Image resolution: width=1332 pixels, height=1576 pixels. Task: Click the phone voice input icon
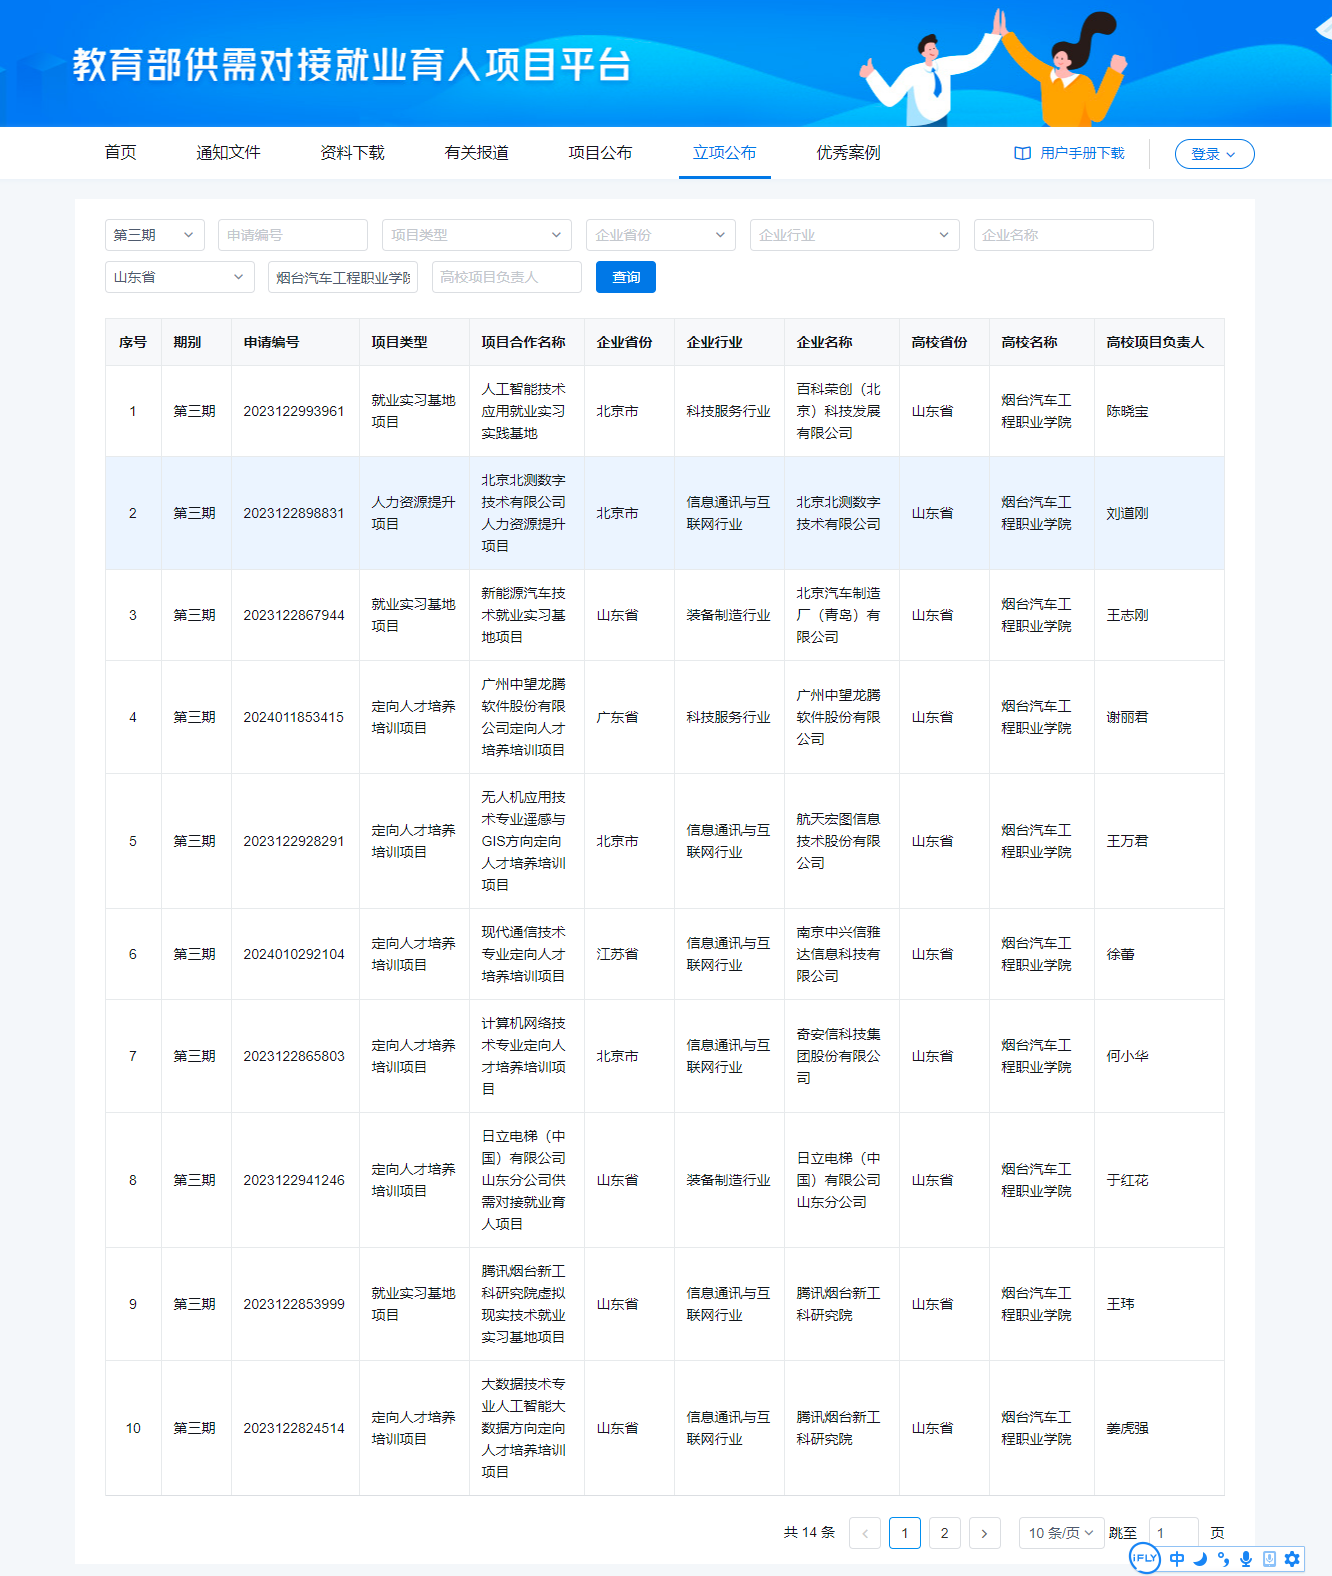pos(1269,1559)
